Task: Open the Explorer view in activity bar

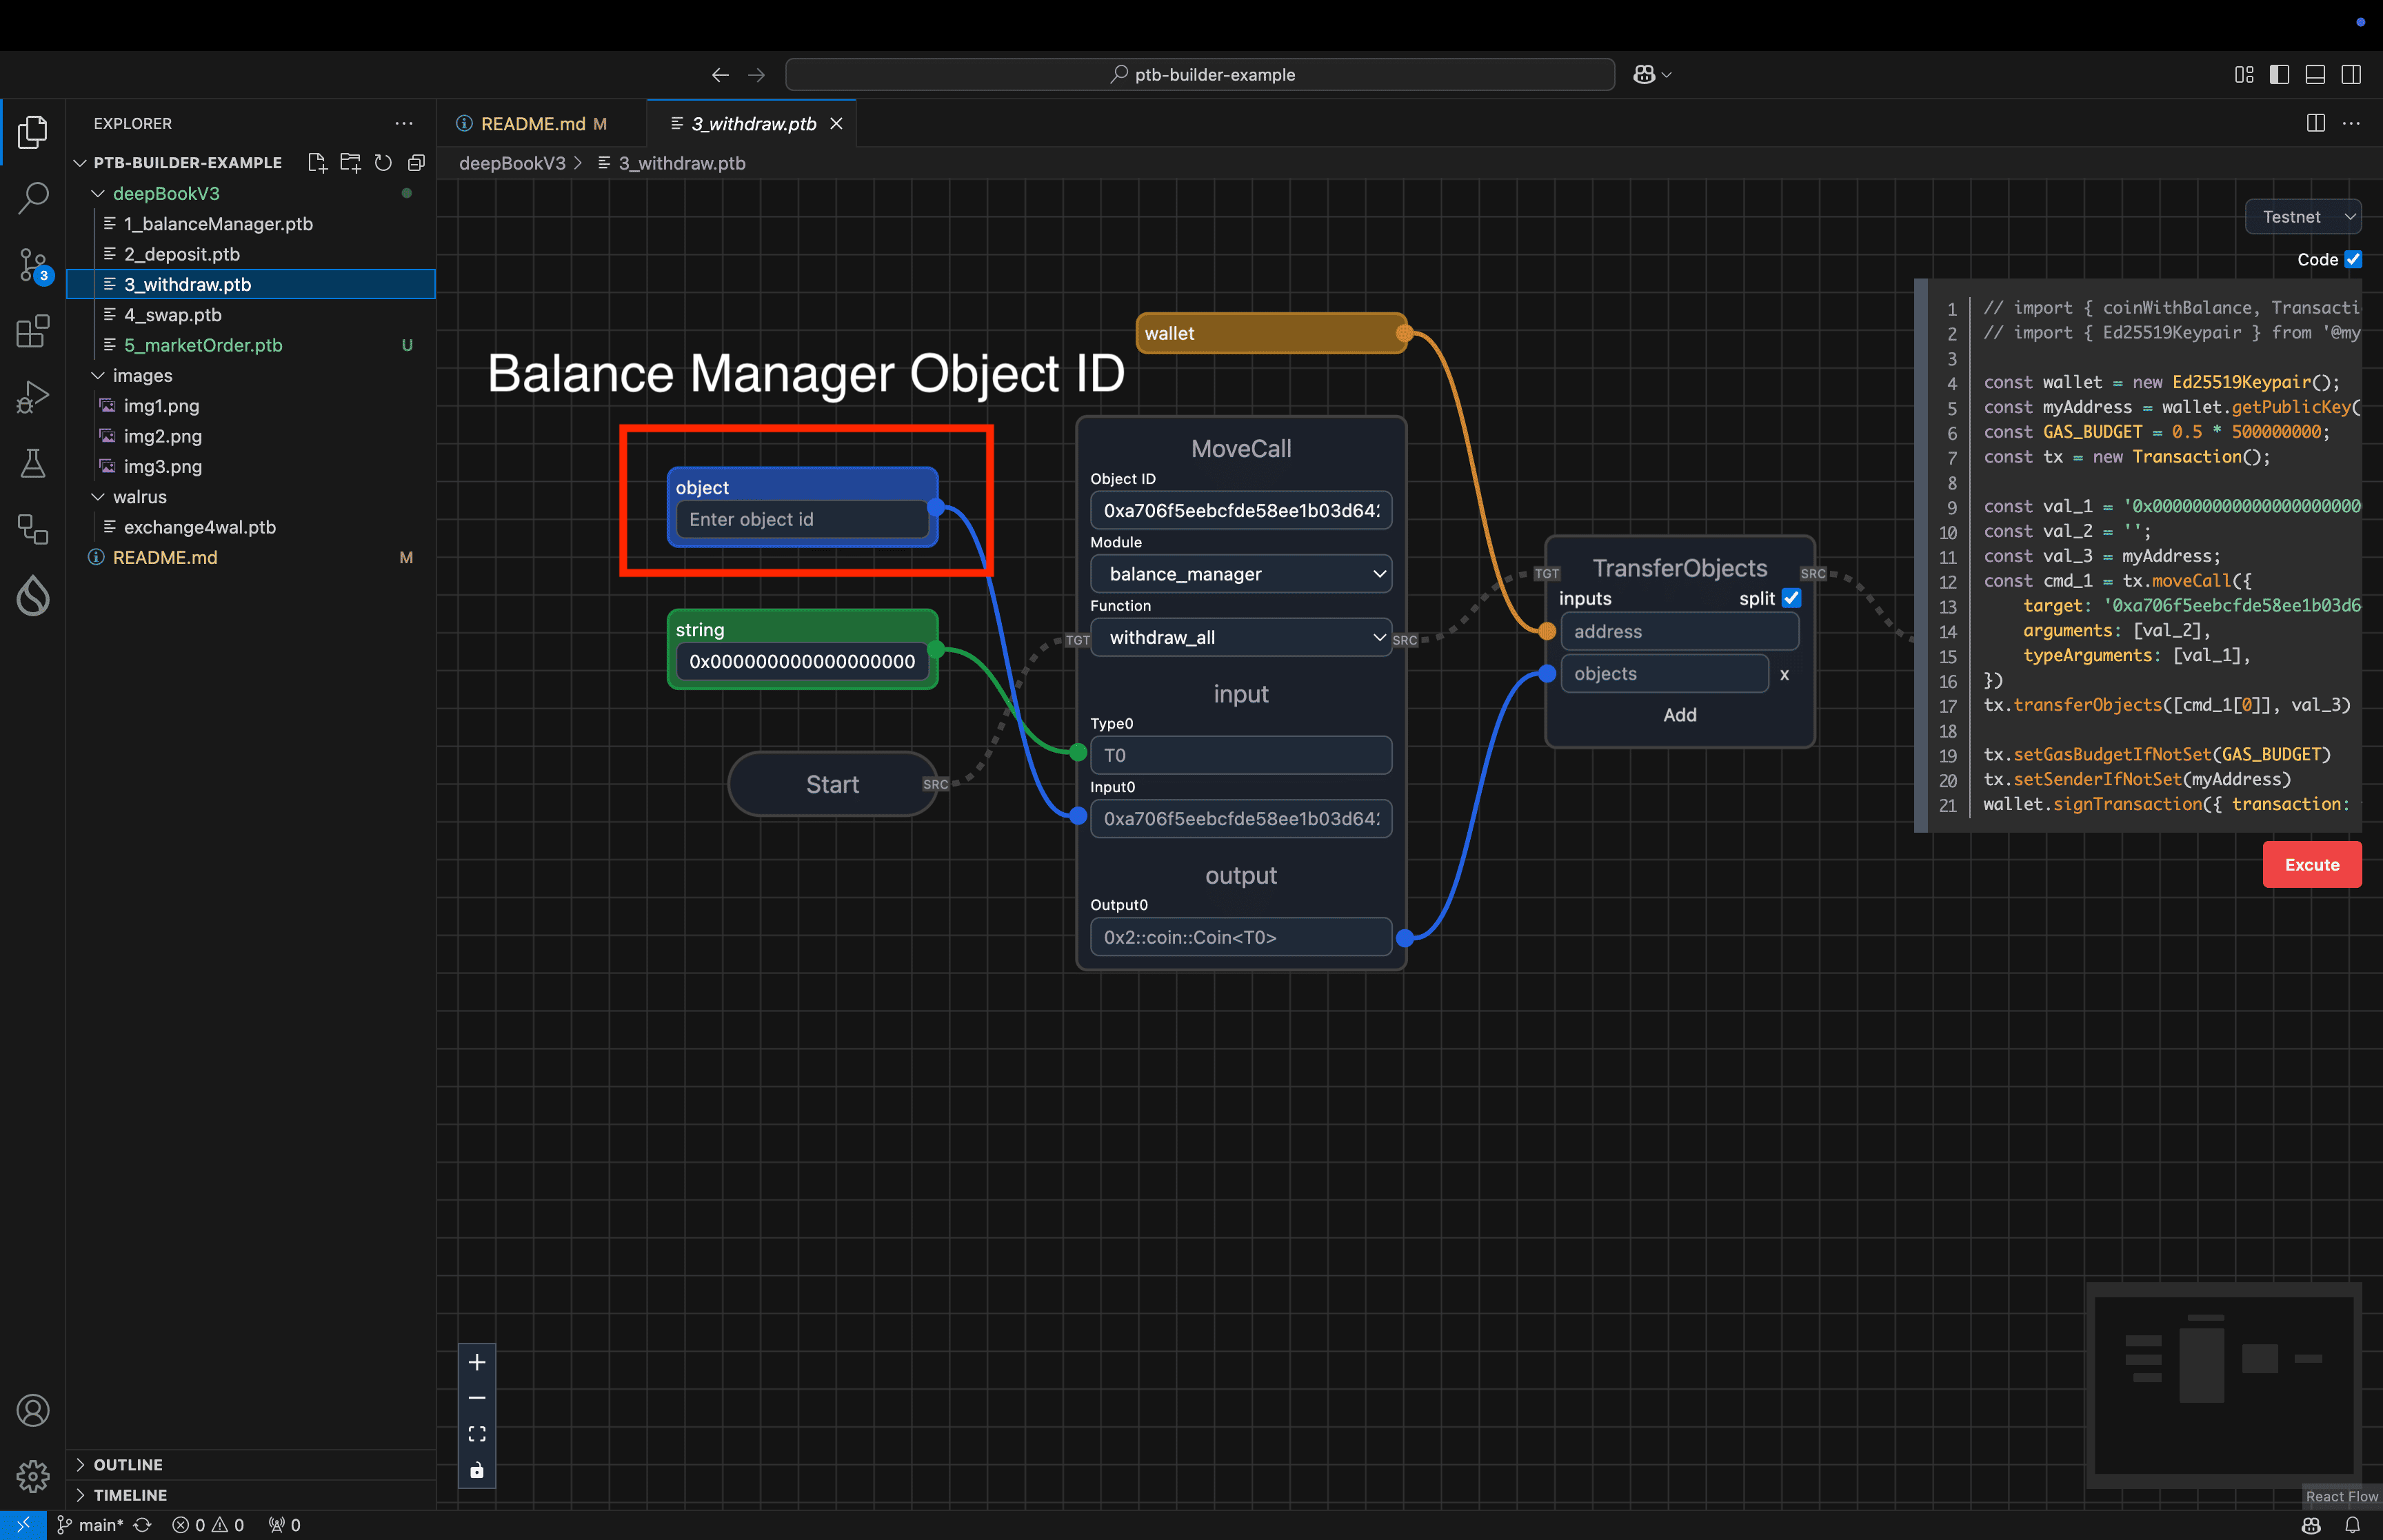Action: (x=33, y=131)
